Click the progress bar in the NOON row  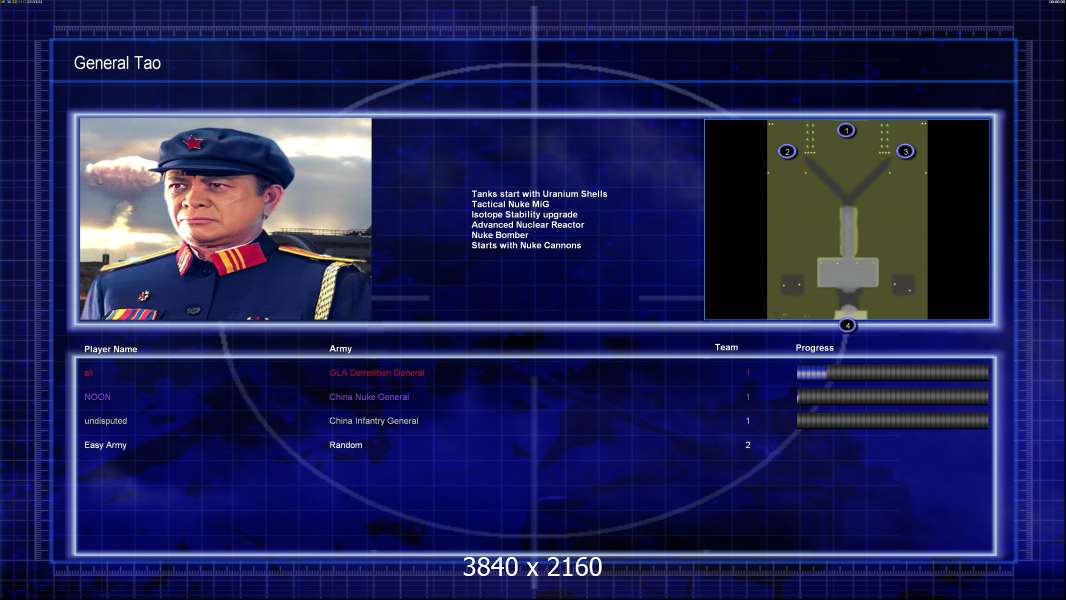pyautogui.click(x=893, y=397)
